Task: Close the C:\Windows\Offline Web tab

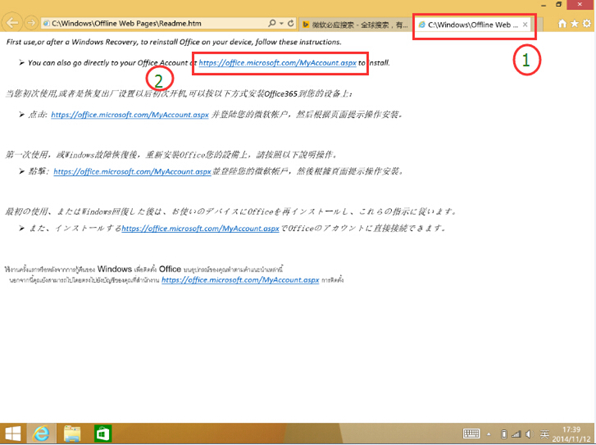Action: coord(525,25)
